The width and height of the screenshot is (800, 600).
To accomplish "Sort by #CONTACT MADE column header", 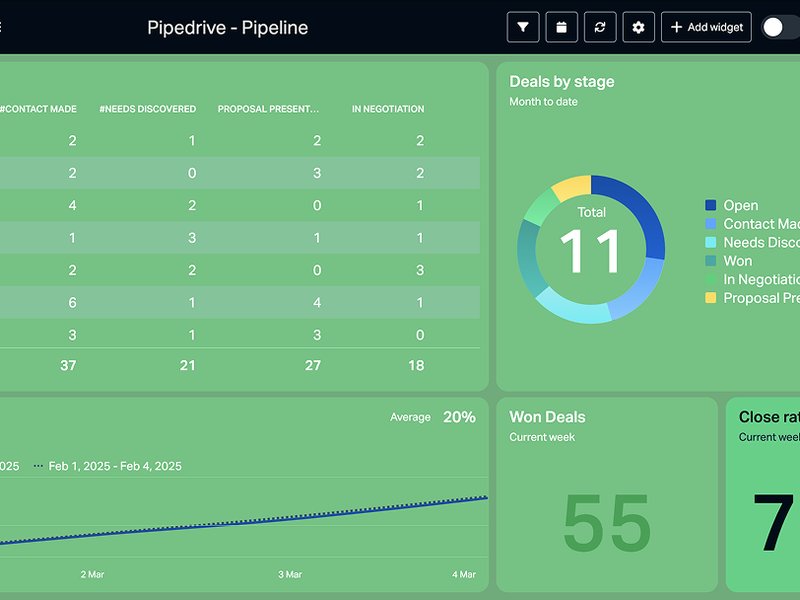I will point(38,109).
